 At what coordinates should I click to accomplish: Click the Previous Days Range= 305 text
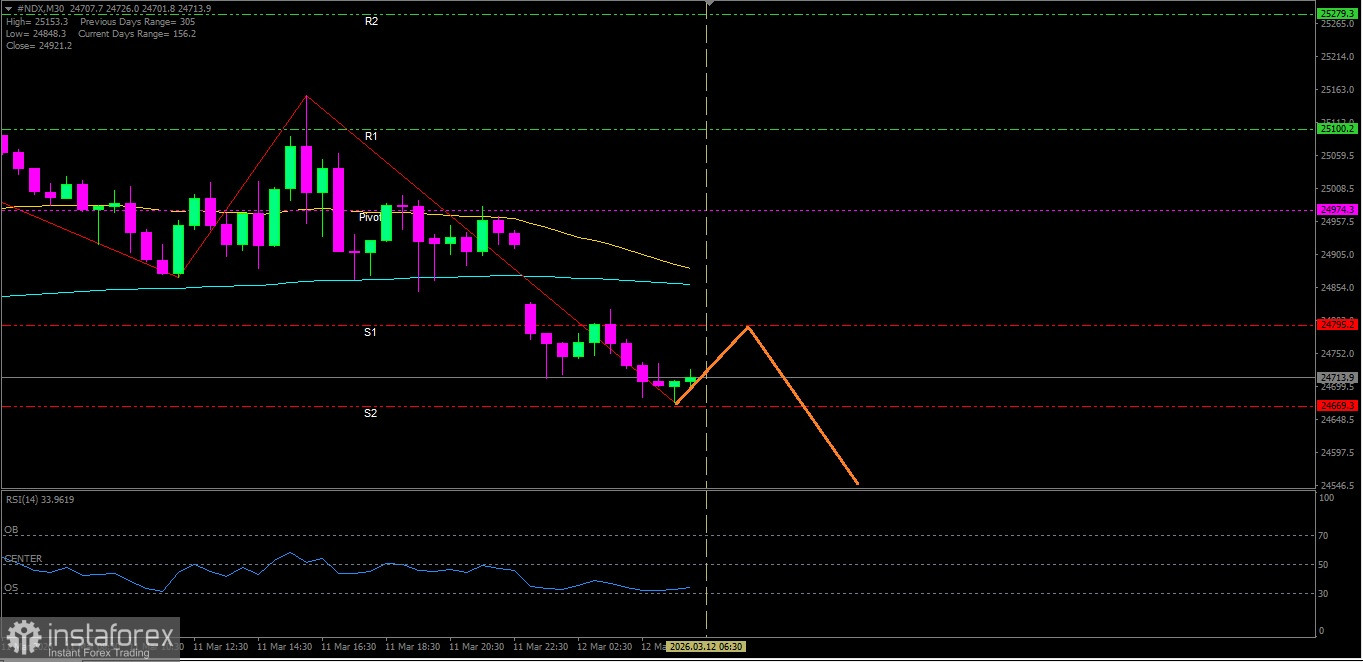click(x=138, y=22)
